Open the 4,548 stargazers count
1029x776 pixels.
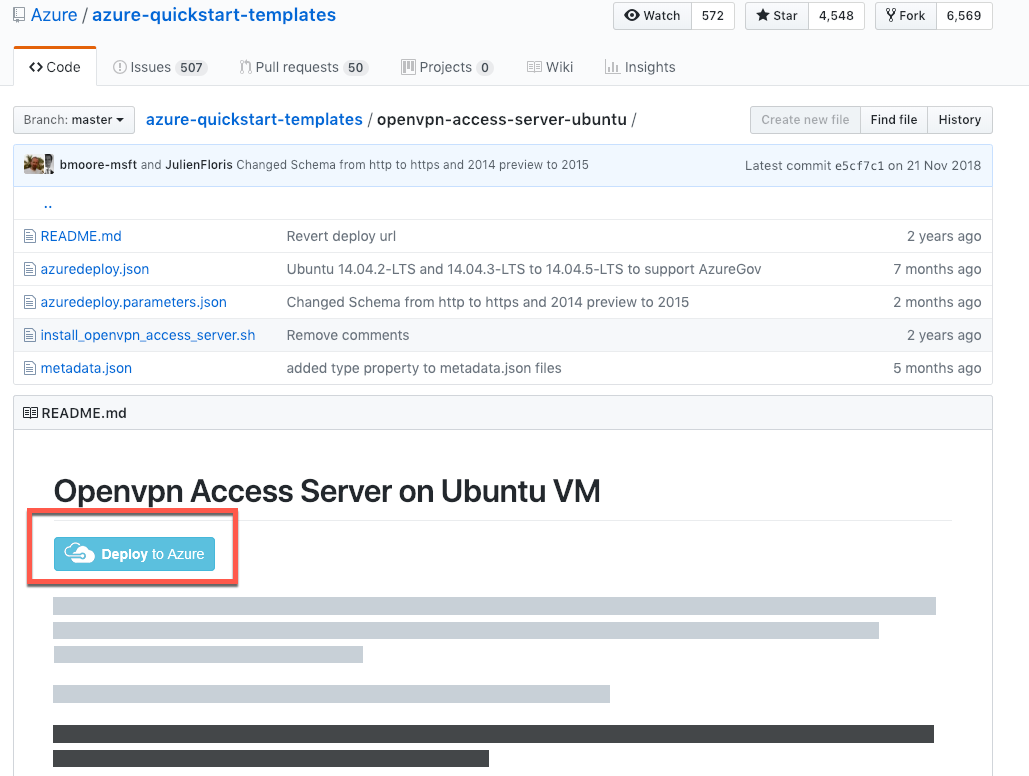coord(836,16)
